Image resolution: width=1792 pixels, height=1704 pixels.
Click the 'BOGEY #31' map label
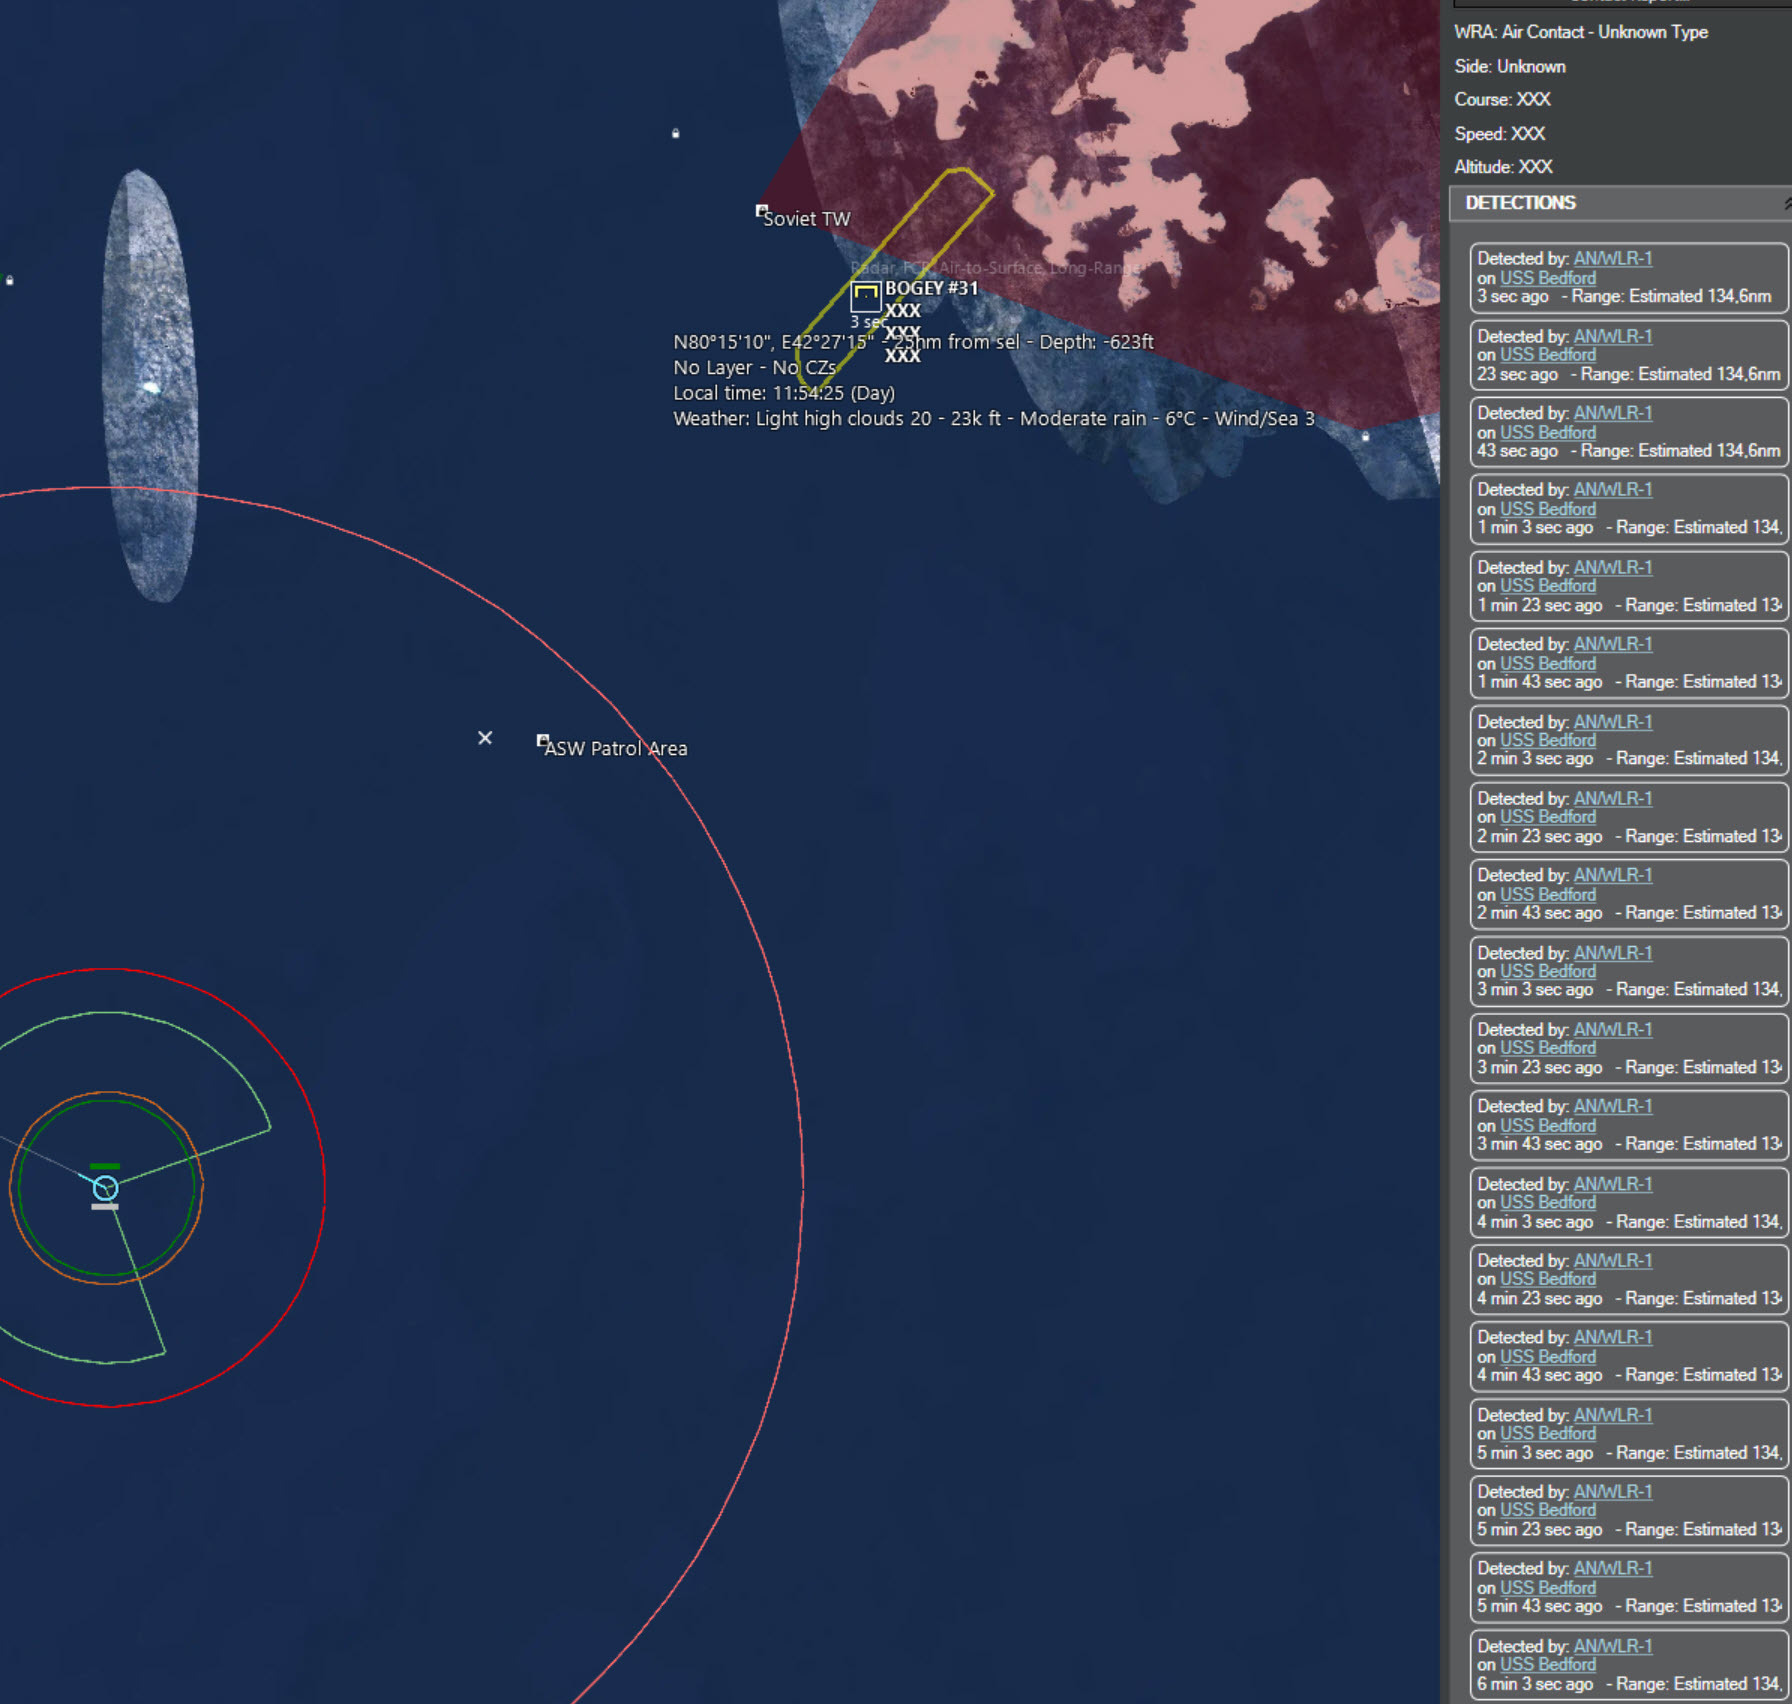[931, 288]
